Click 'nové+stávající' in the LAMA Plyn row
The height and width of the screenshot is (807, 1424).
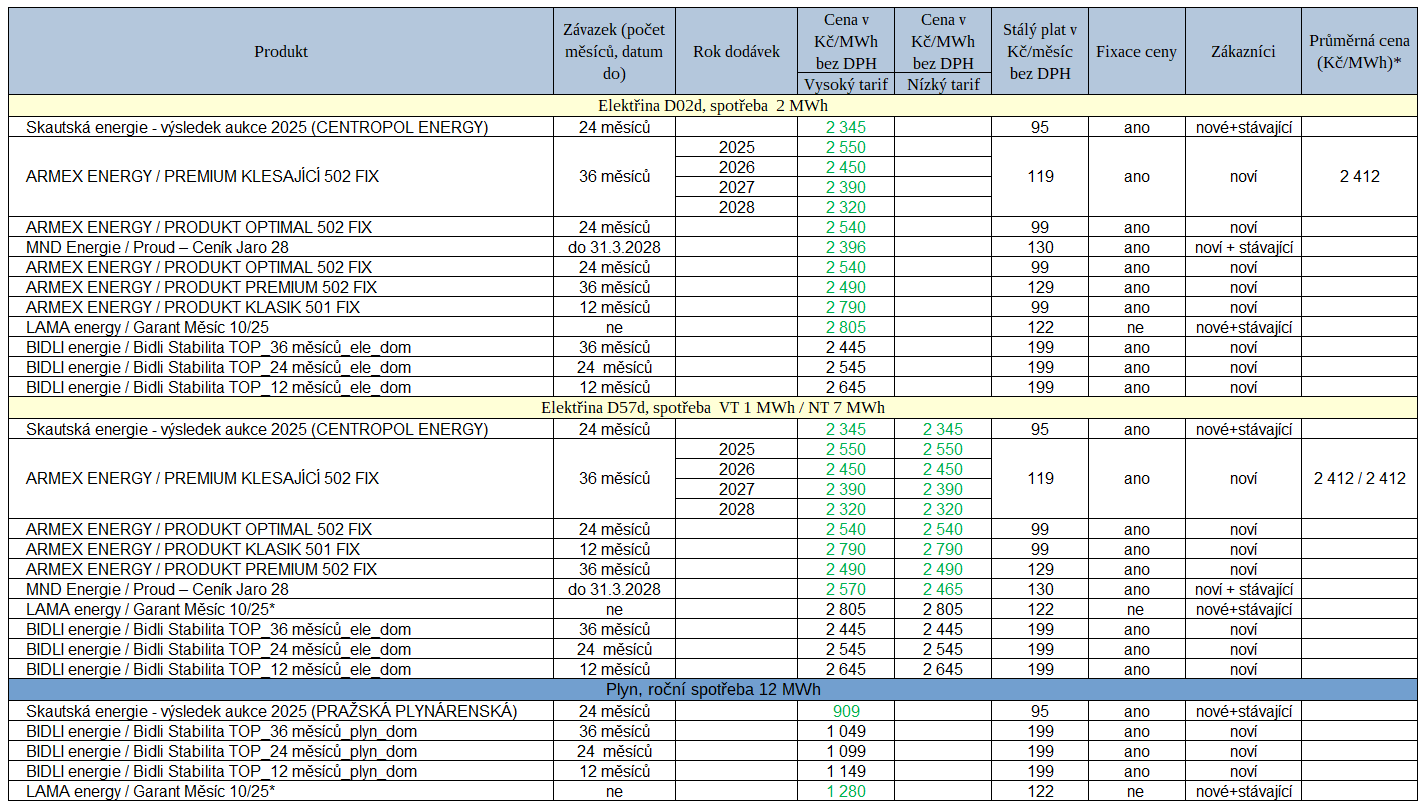click(x=1243, y=791)
